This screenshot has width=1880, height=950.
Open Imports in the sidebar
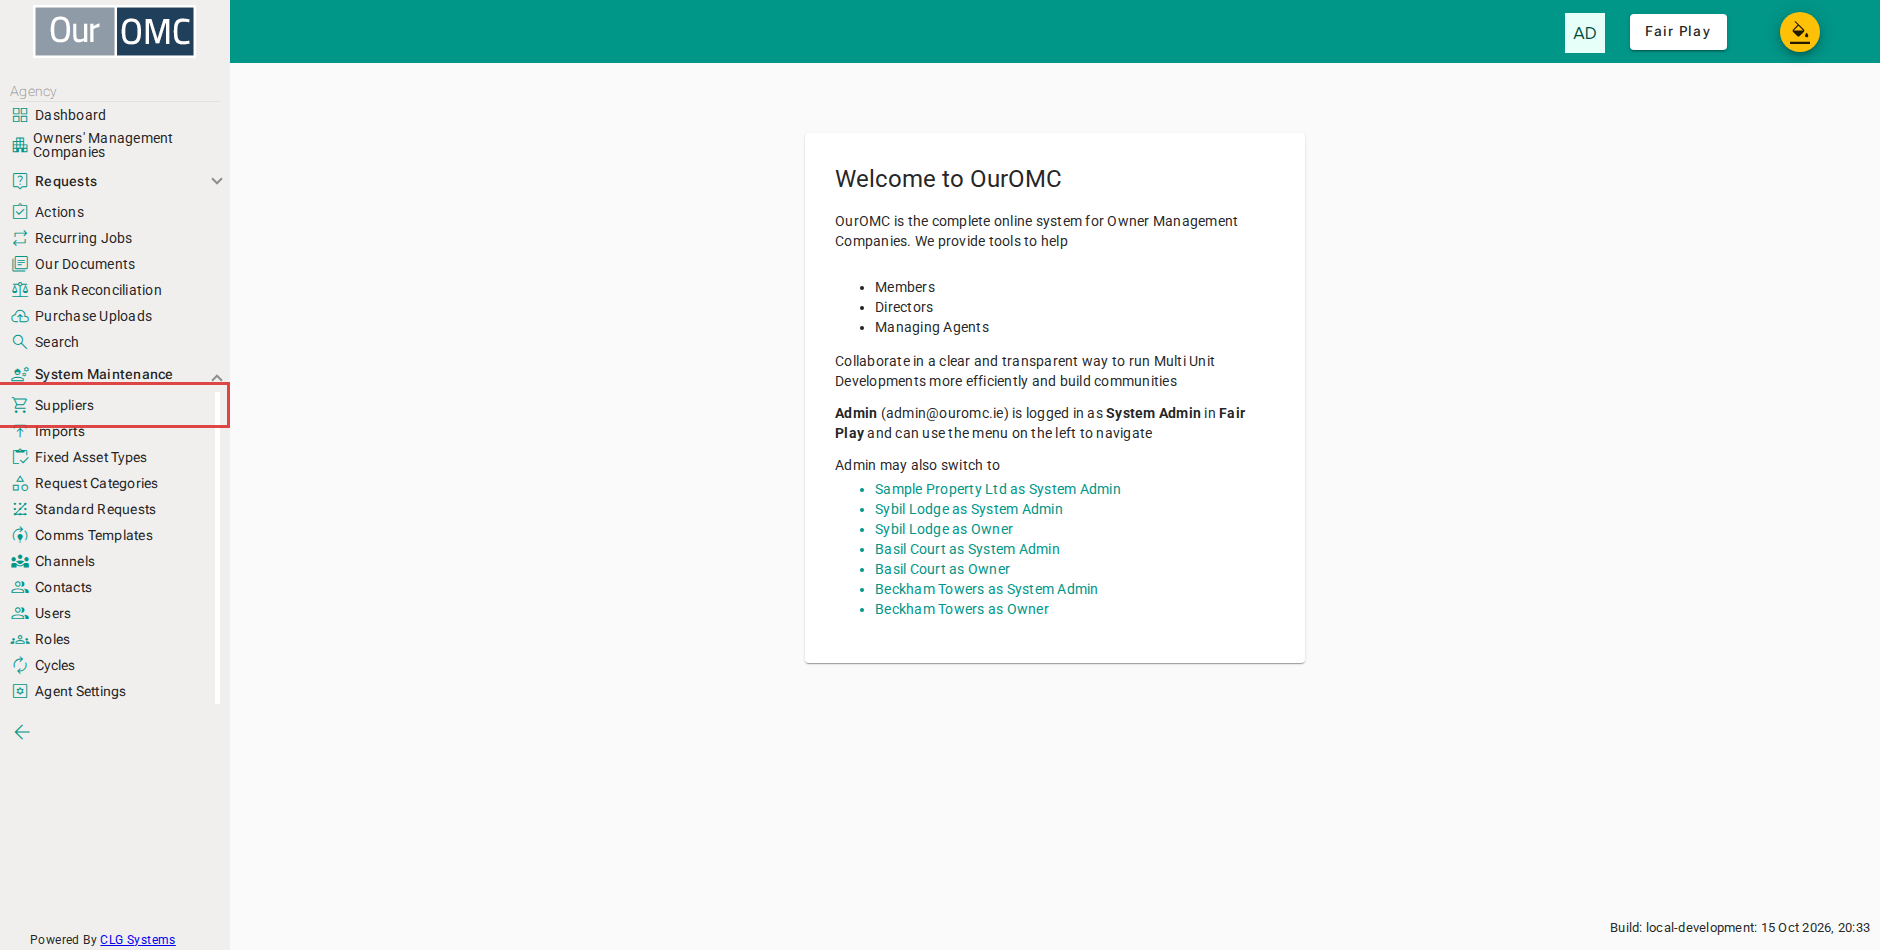click(60, 431)
